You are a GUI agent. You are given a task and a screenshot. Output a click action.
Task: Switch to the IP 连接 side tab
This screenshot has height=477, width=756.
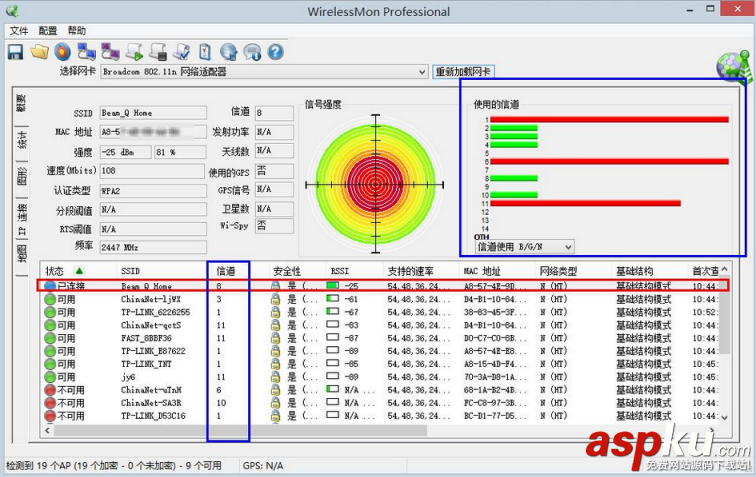pyautogui.click(x=22, y=219)
